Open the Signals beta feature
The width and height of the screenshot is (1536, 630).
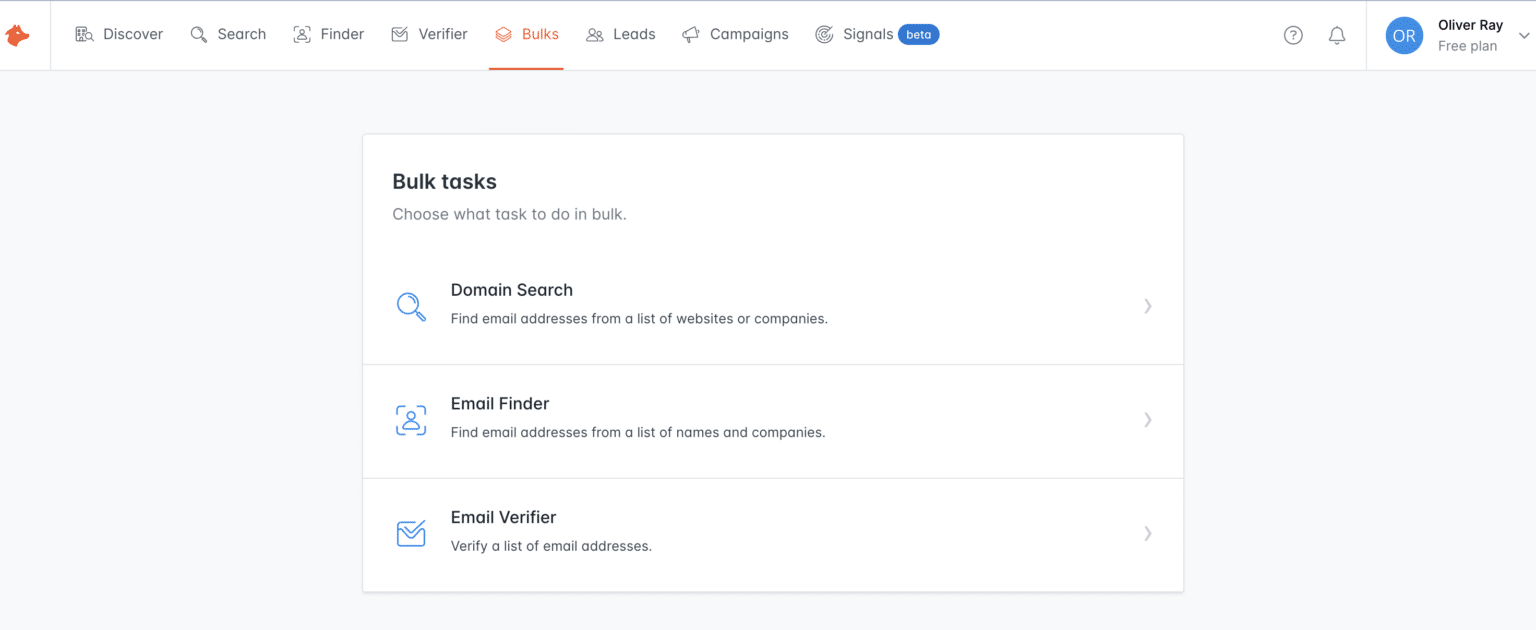(867, 33)
